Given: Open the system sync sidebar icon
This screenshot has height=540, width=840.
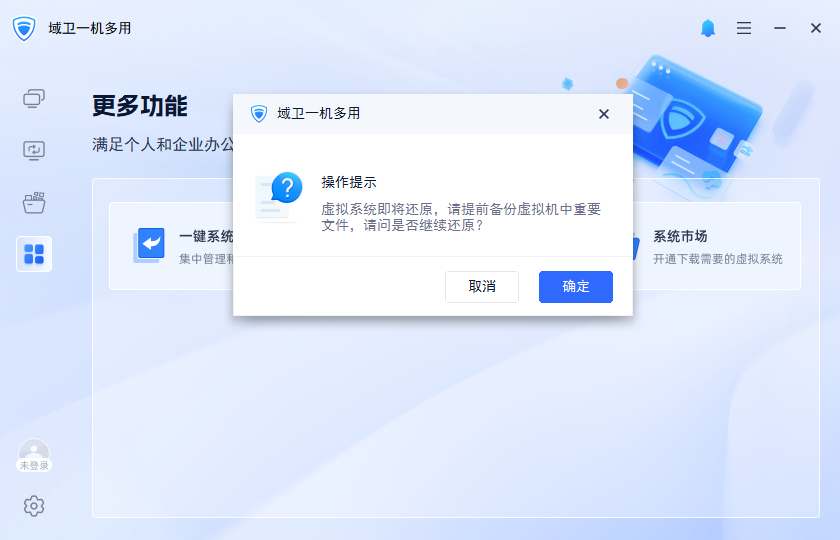Looking at the screenshot, I should (x=34, y=151).
